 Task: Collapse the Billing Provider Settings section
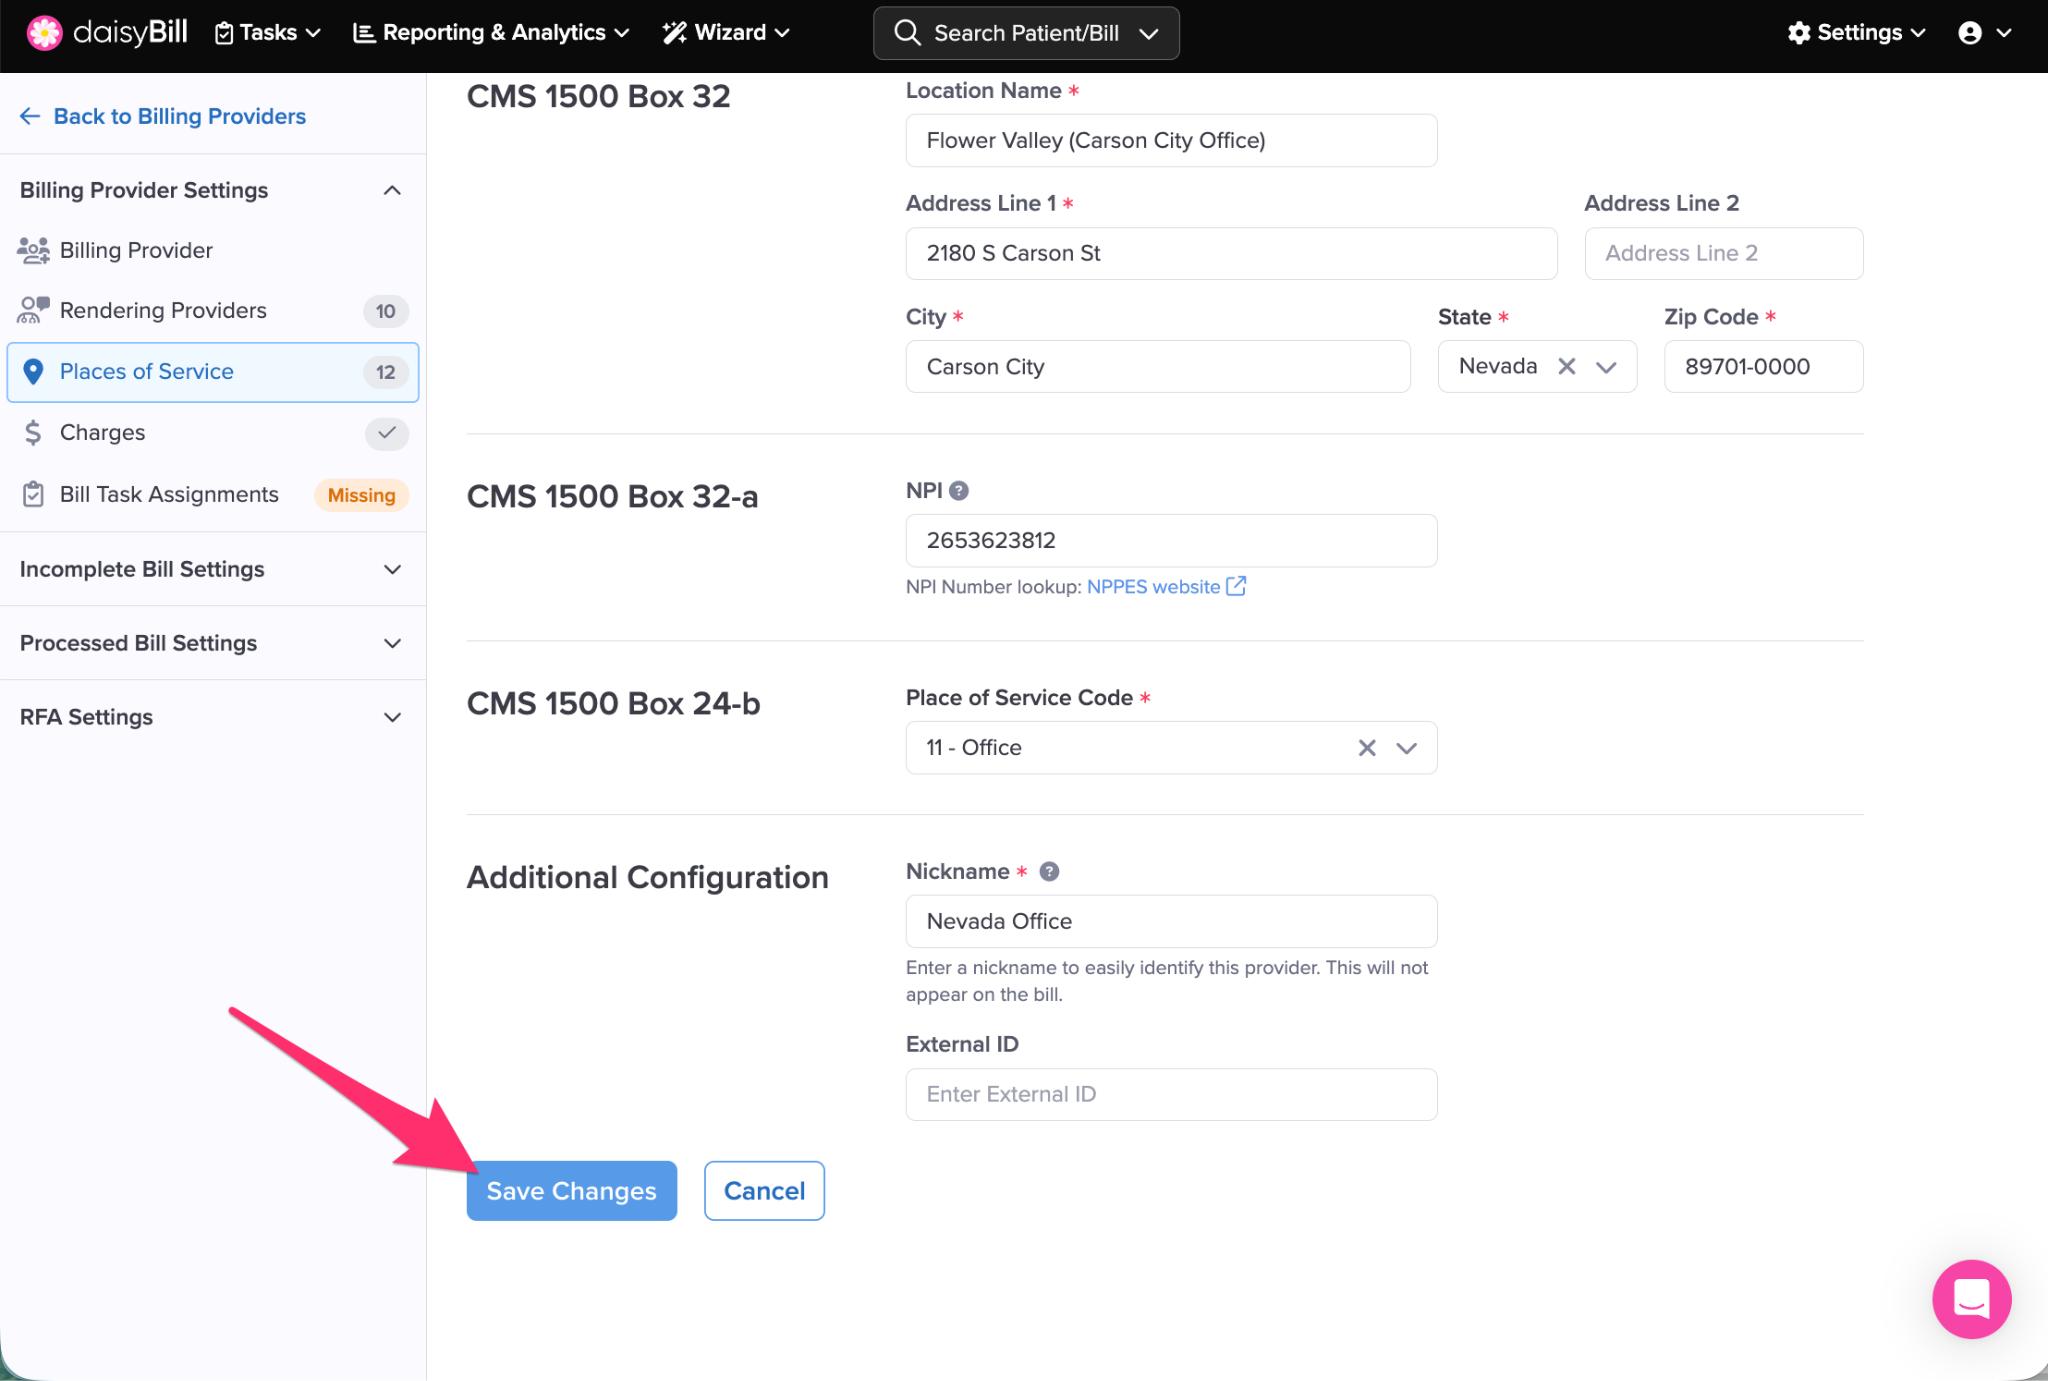tap(392, 190)
